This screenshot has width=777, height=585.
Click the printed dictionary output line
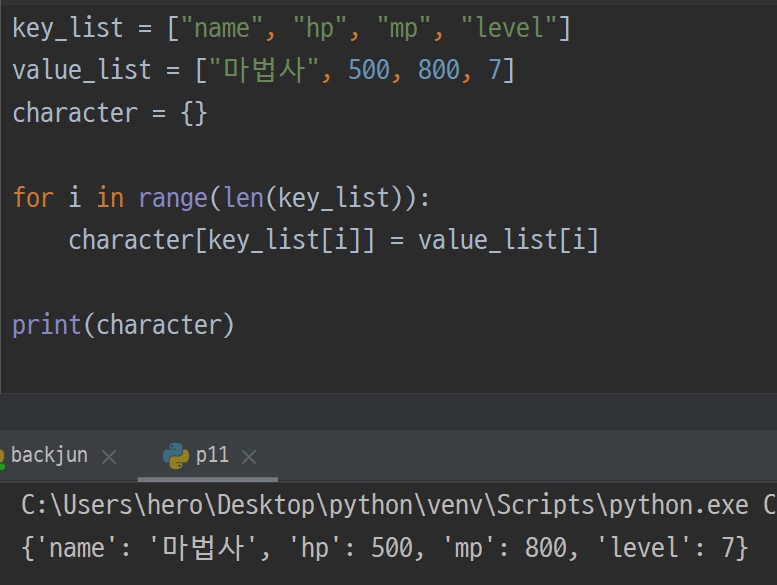pyautogui.click(x=385, y=548)
